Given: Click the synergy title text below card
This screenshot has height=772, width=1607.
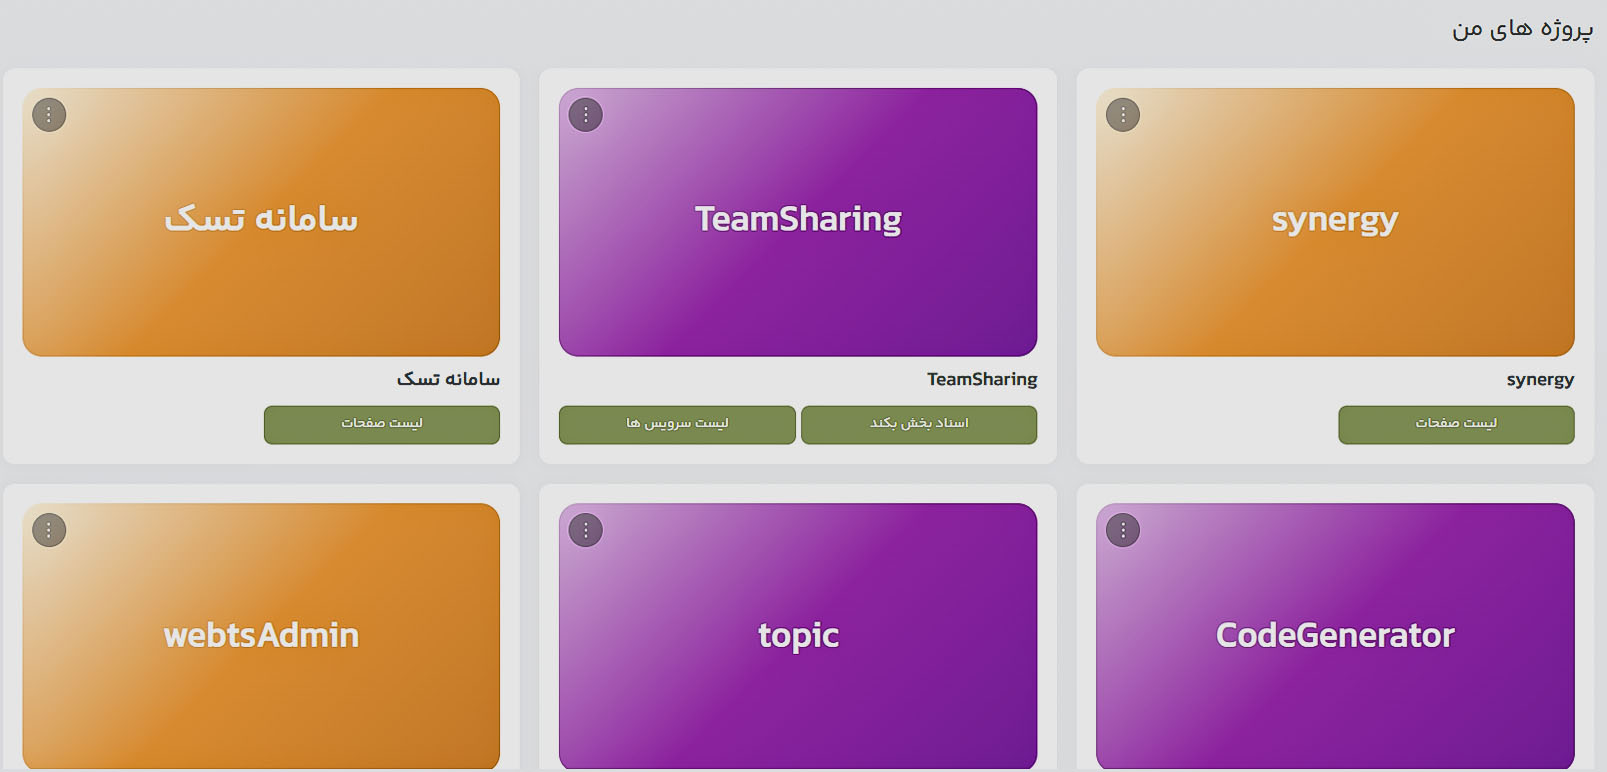Looking at the screenshot, I should [1540, 380].
